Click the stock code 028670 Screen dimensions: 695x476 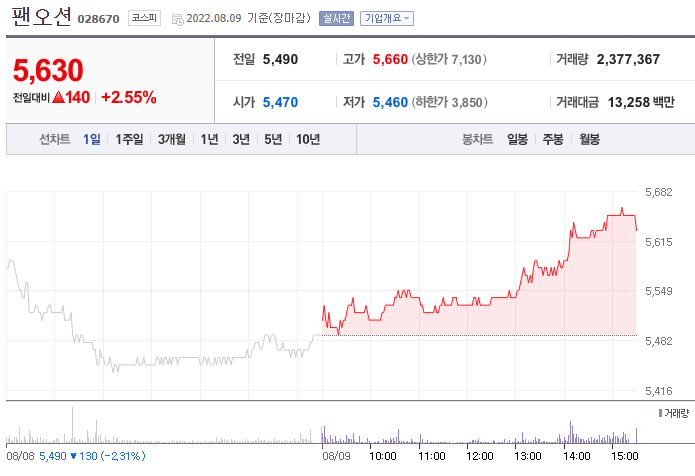click(x=98, y=19)
